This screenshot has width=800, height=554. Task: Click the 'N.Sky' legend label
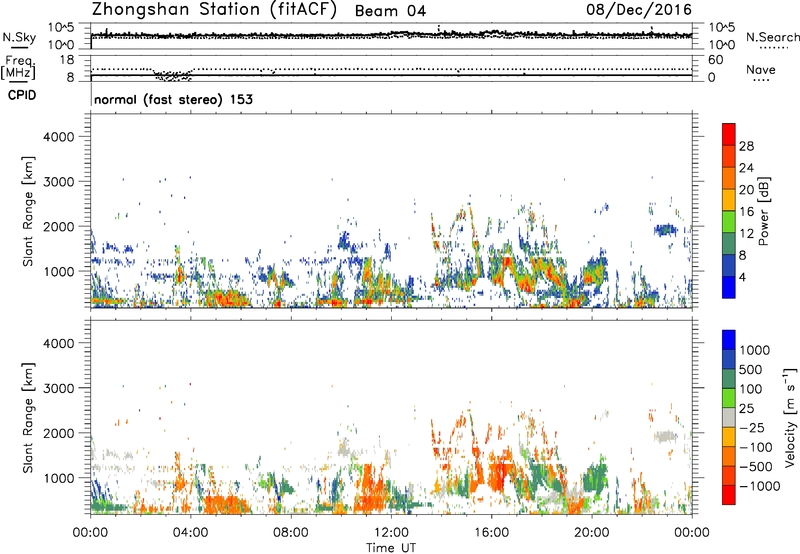click(19, 37)
